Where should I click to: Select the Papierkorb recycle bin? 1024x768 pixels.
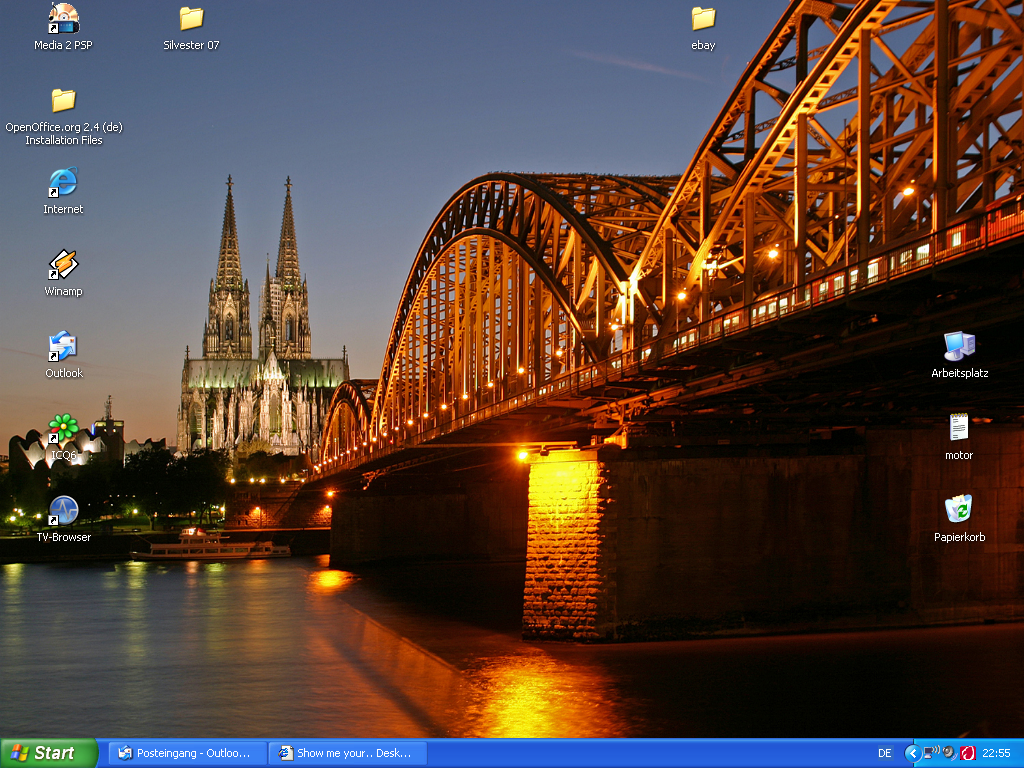[959, 511]
